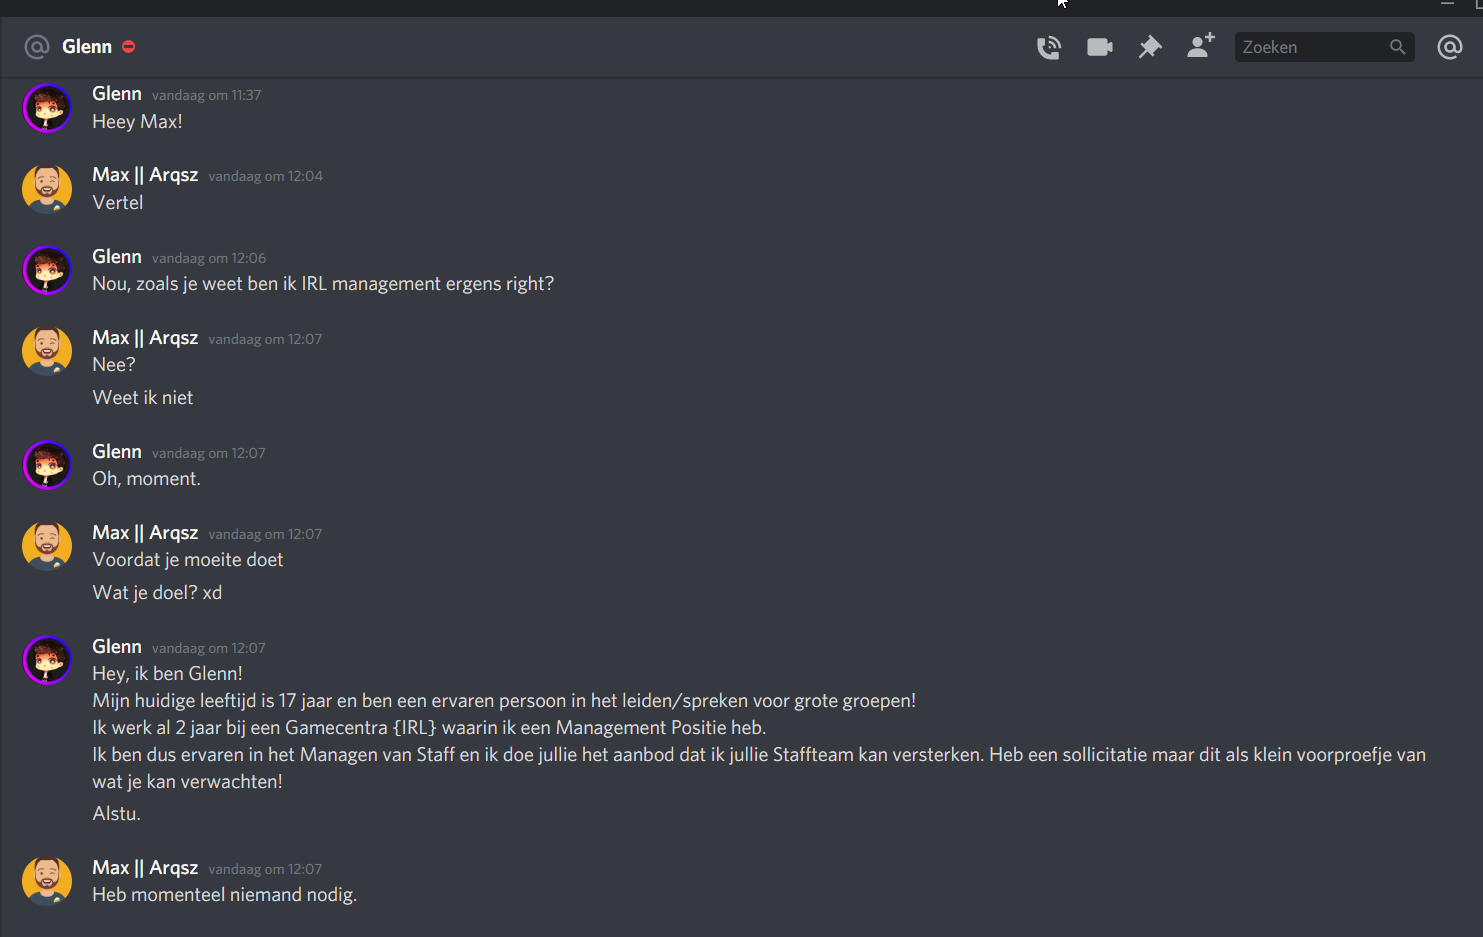Focus the Zoeken search field
Image resolution: width=1483 pixels, height=937 pixels.
(1310, 47)
